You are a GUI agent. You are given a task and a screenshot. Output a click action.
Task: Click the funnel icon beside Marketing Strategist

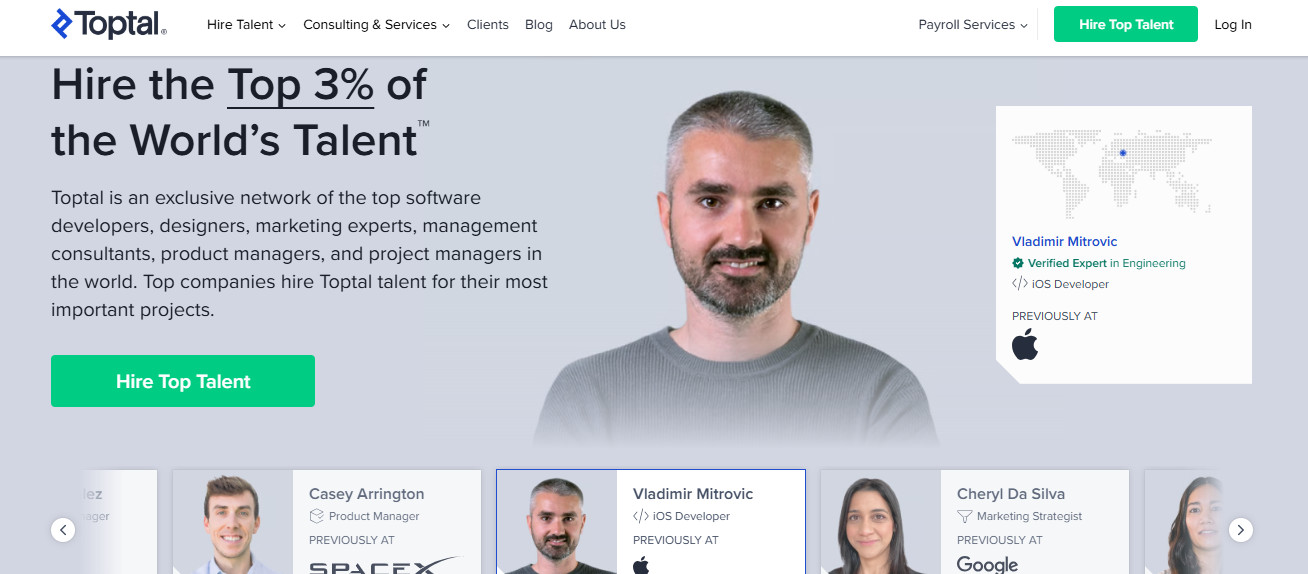coord(964,517)
